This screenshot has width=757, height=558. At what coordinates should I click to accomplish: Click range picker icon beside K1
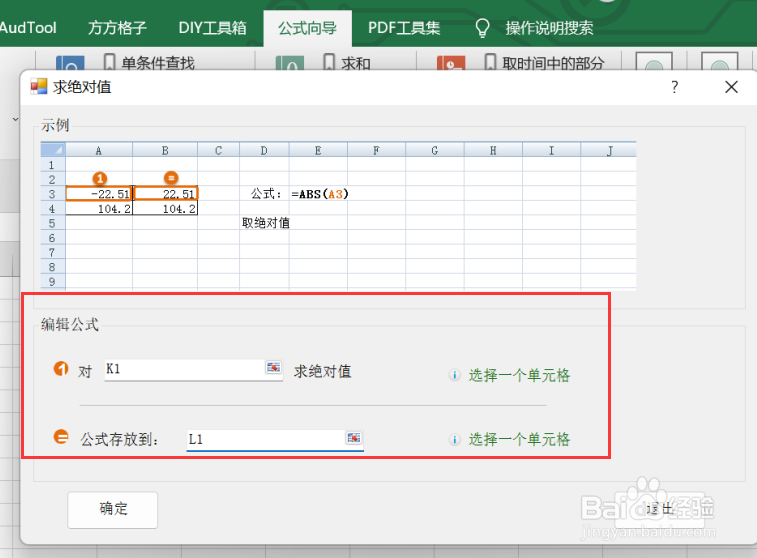(274, 368)
